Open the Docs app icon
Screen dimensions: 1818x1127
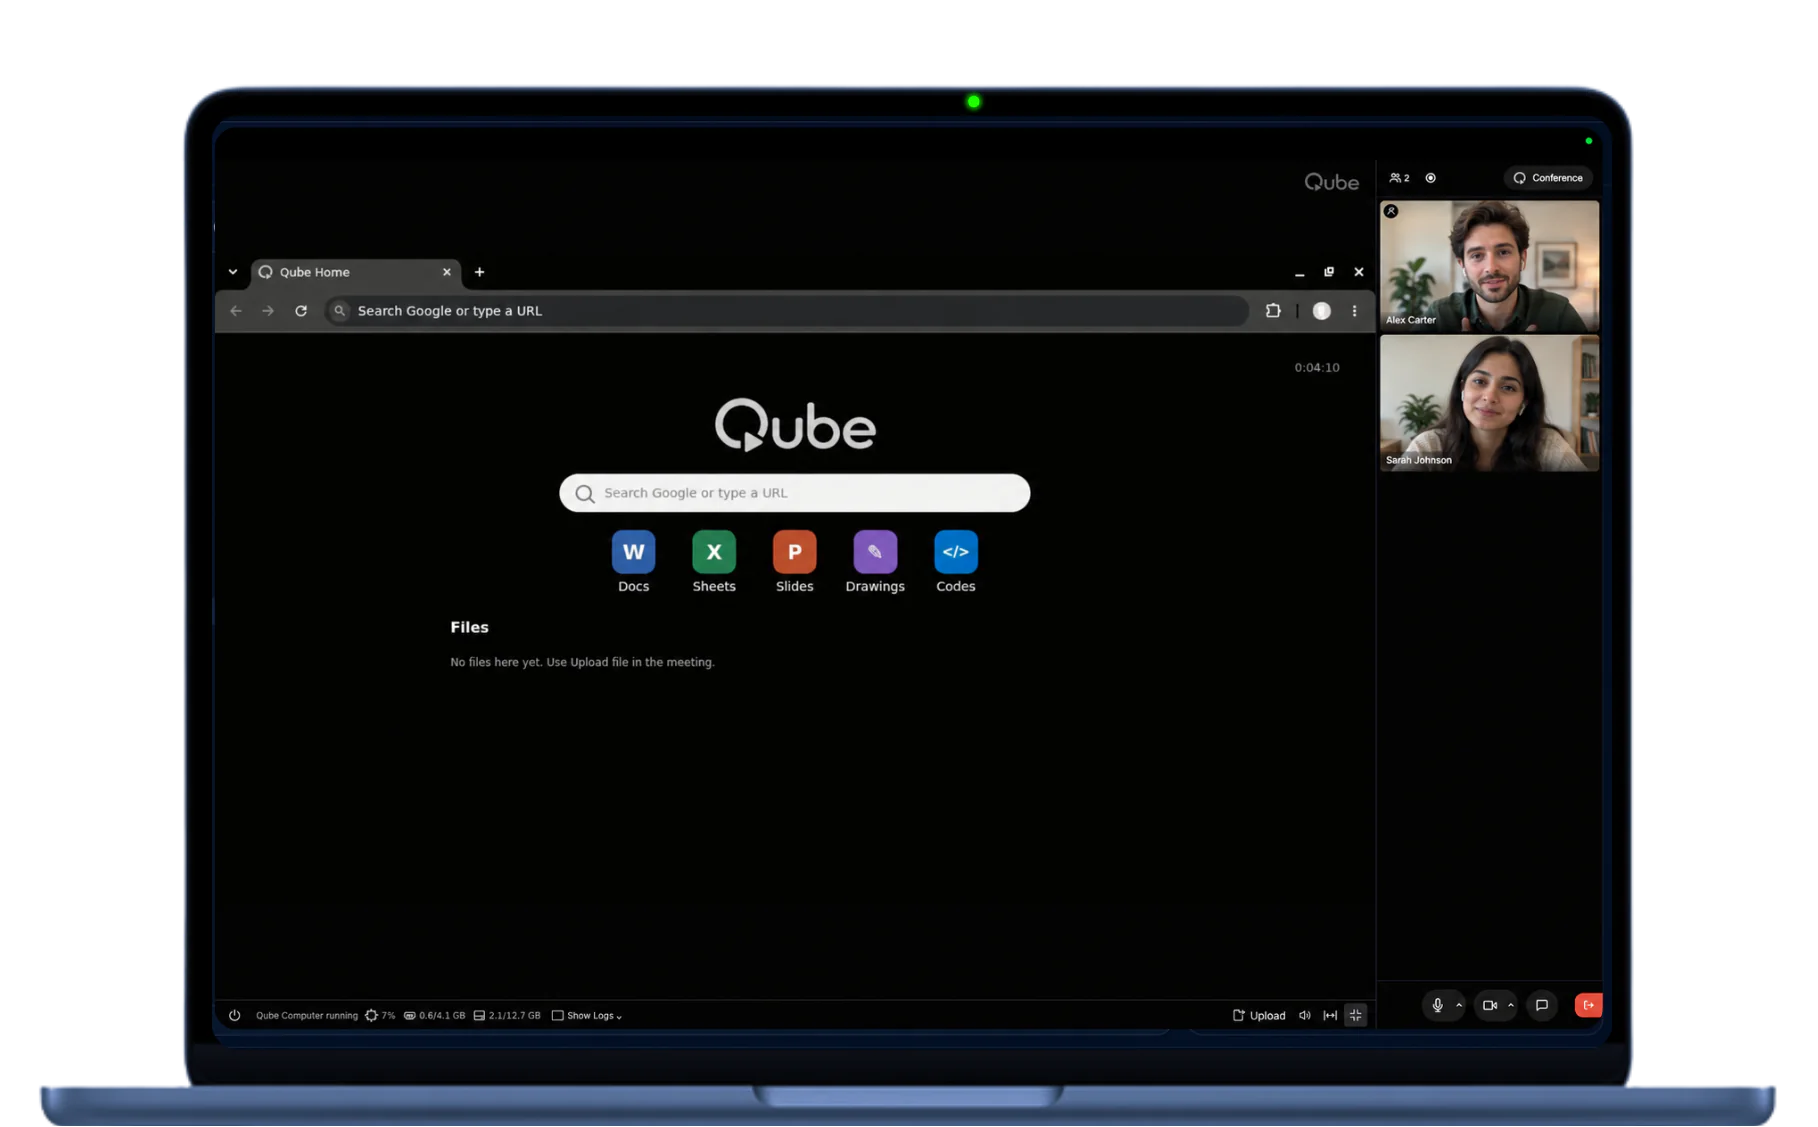(x=633, y=552)
